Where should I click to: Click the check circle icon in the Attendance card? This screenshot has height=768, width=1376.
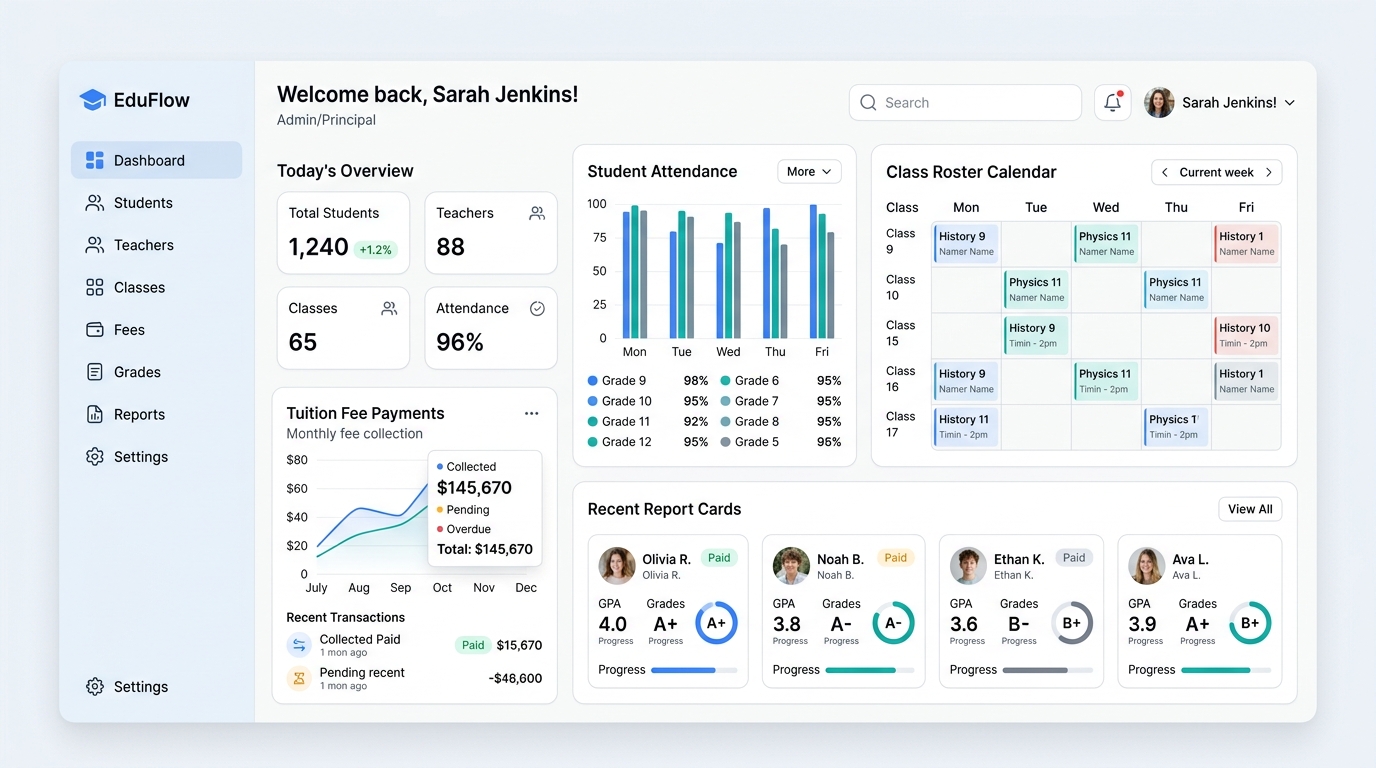click(x=537, y=309)
